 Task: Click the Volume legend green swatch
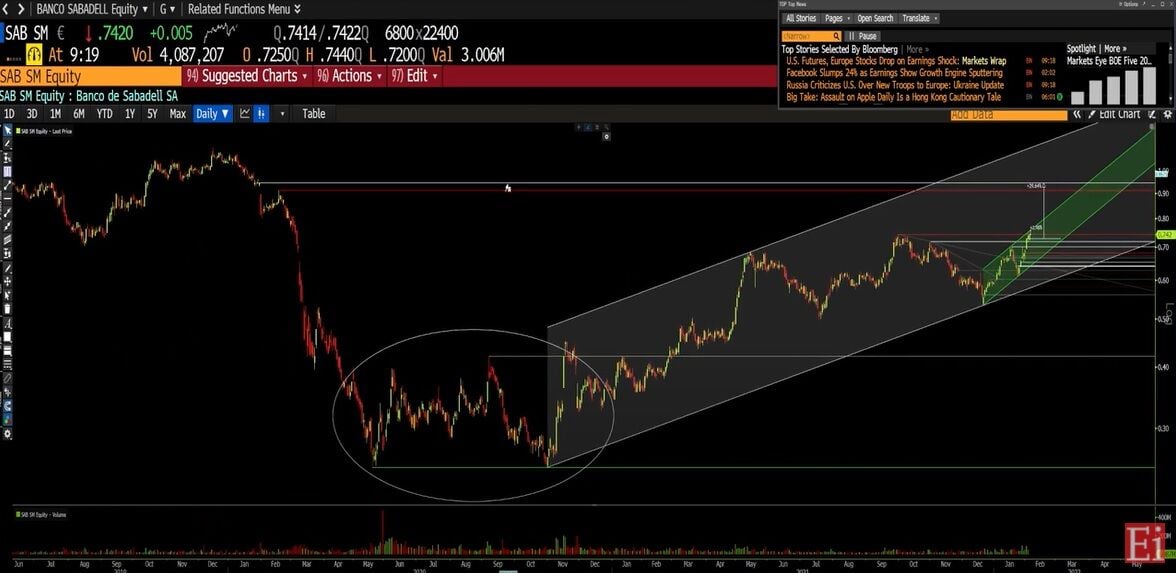(18, 514)
